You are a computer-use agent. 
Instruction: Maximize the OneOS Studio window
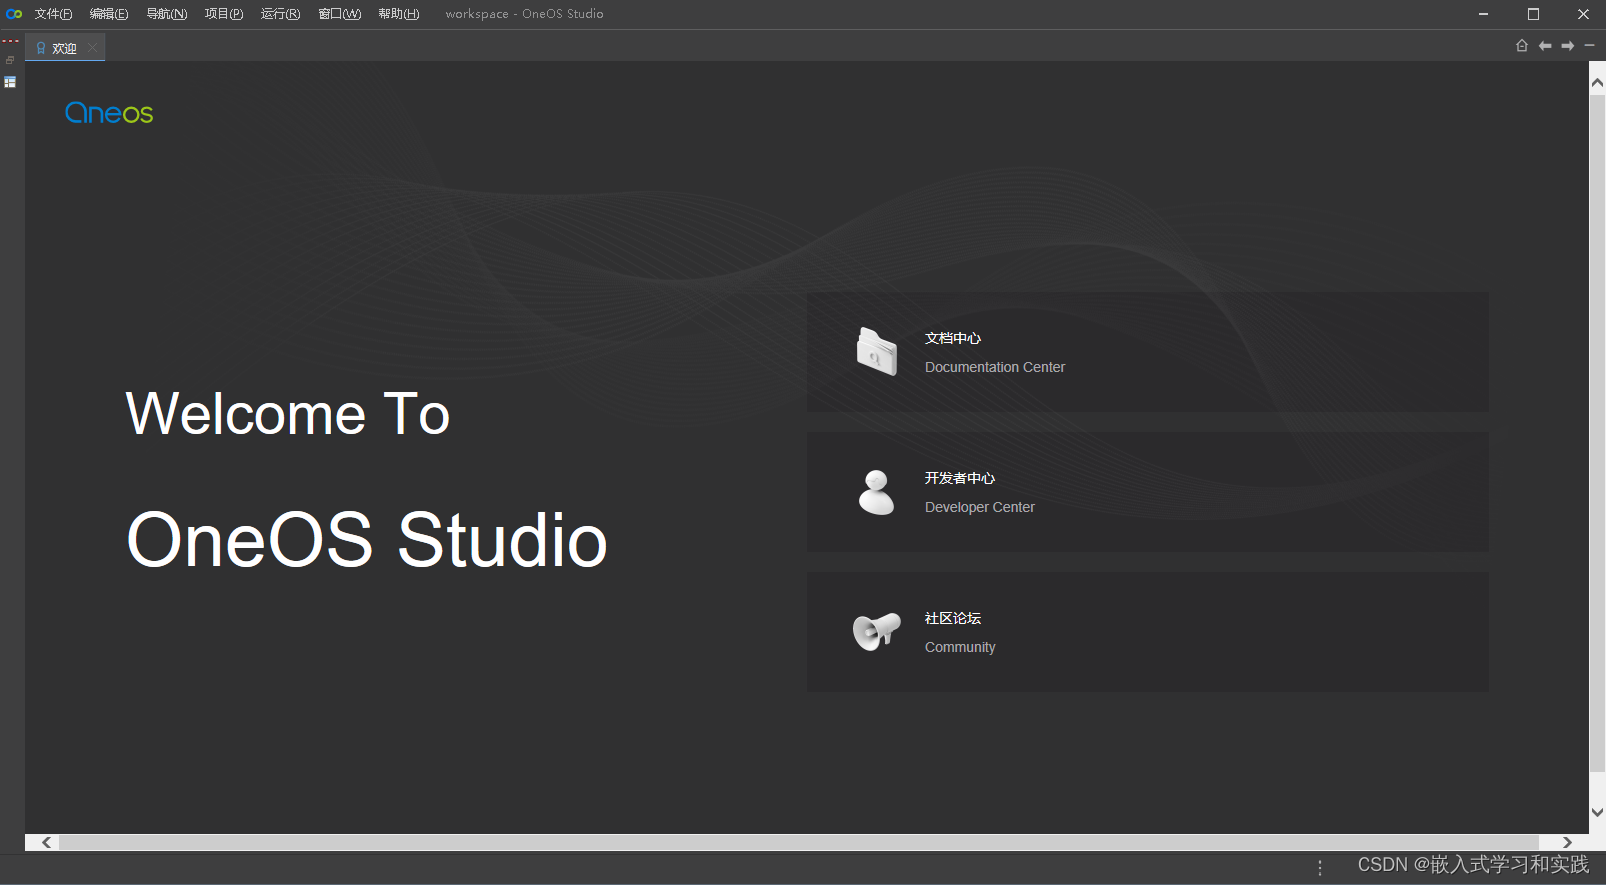coord(1533,14)
